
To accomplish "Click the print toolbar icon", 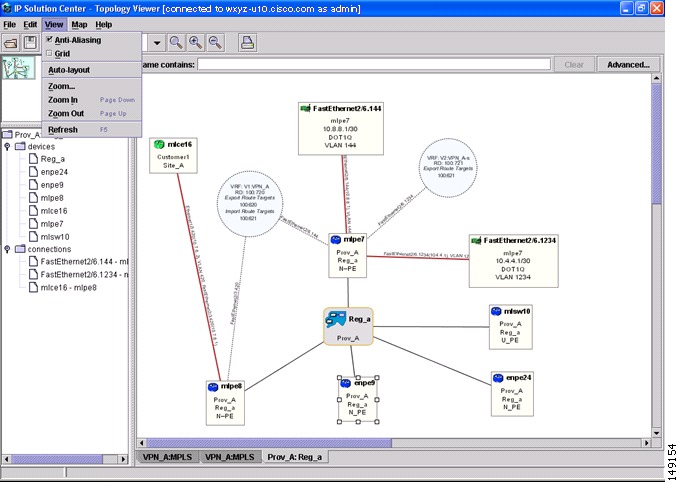I will (x=247, y=42).
